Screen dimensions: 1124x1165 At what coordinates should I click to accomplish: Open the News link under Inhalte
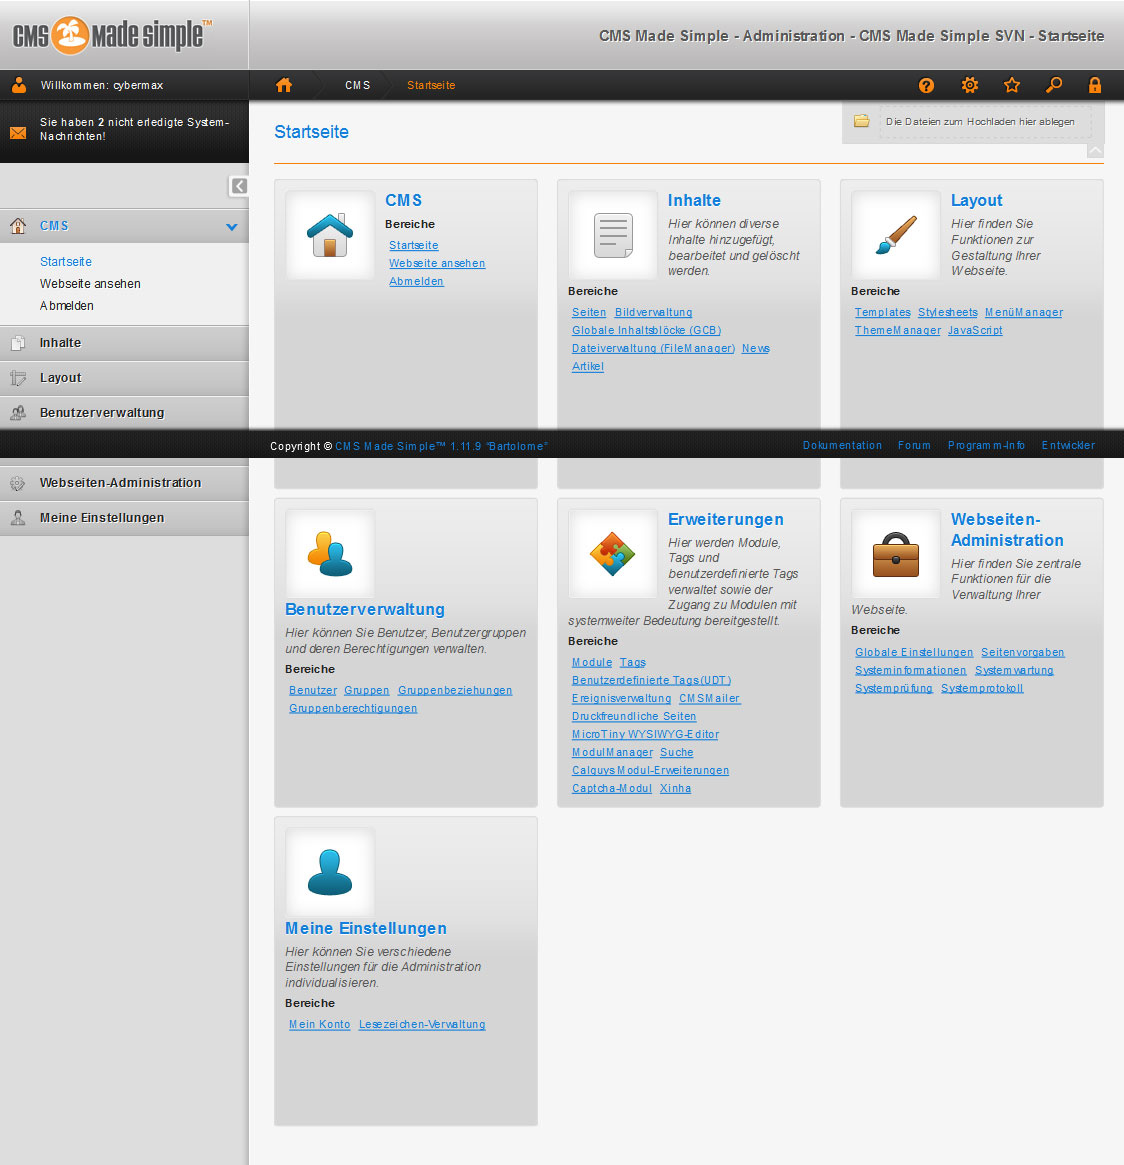pos(756,348)
